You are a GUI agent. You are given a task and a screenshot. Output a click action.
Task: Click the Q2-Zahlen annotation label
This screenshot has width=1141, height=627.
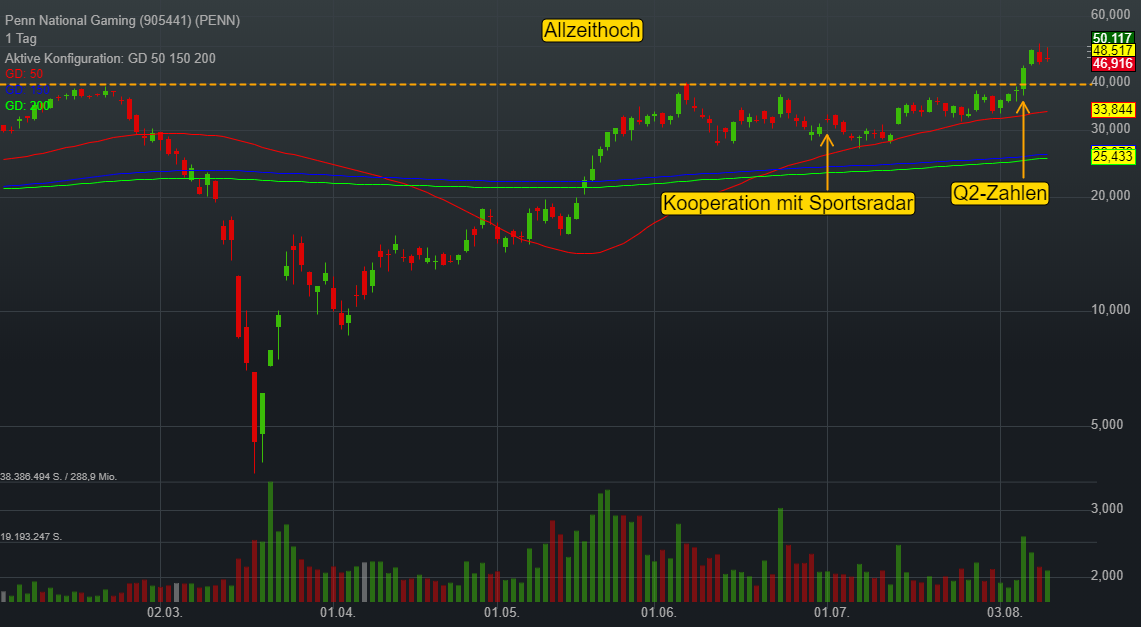pos(1000,193)
